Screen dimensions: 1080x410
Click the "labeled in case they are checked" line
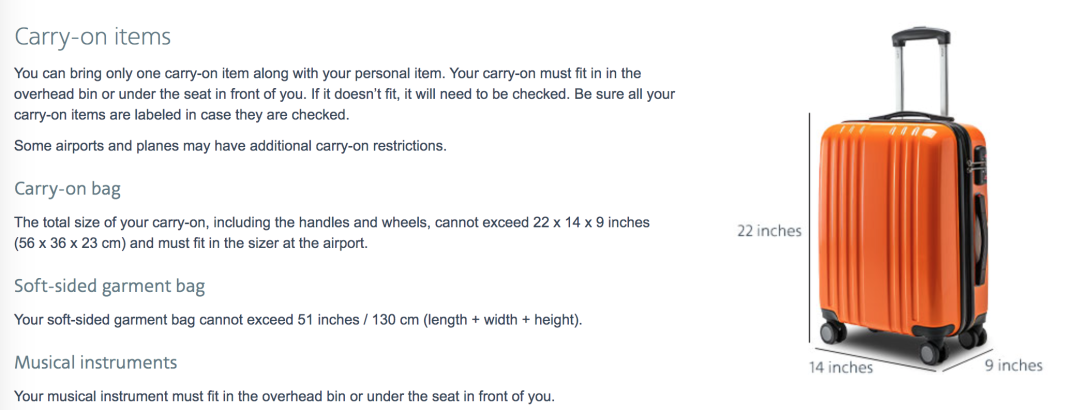(x=180, y=115)
